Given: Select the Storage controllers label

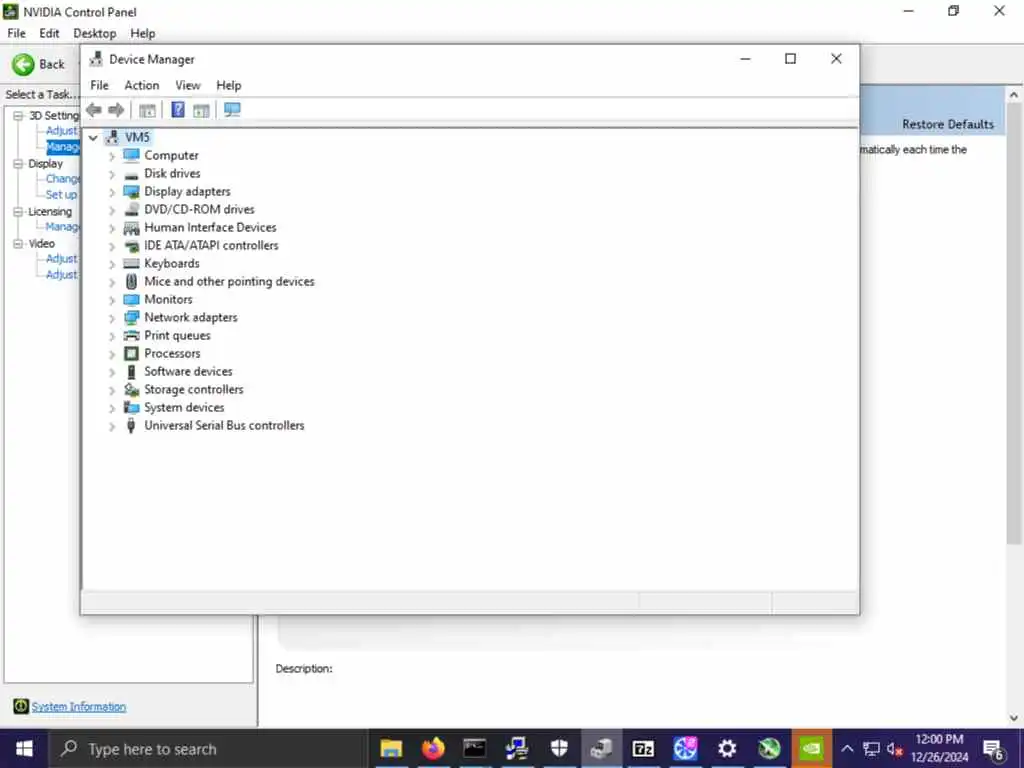Looking at the screenshot, I should tap(194, 389).
